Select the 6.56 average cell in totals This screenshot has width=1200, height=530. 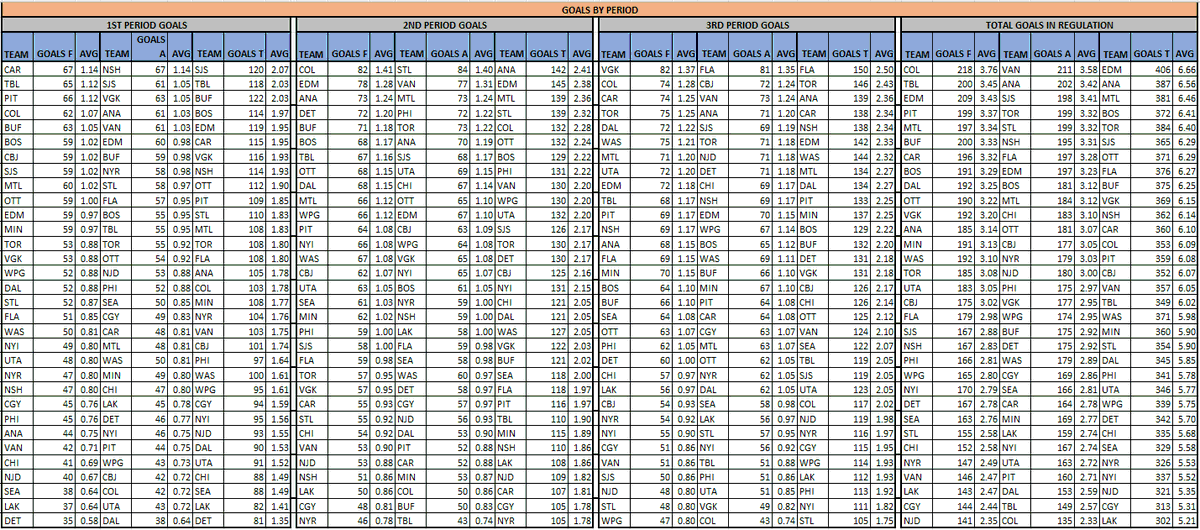[x=1187, y=84]
